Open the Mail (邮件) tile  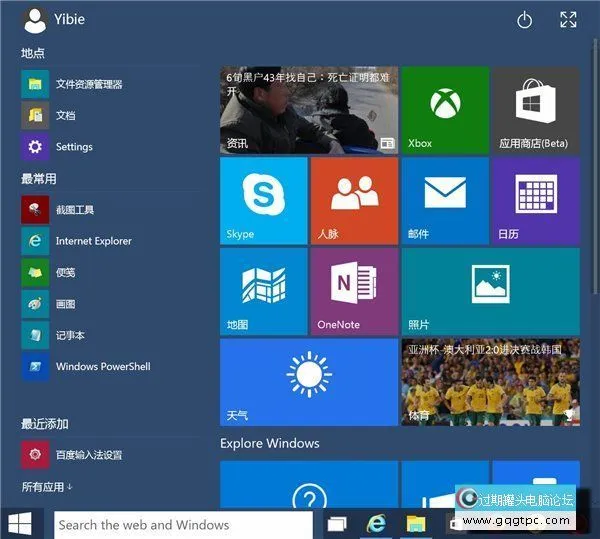pyautogui.click(x=444, y=200)
